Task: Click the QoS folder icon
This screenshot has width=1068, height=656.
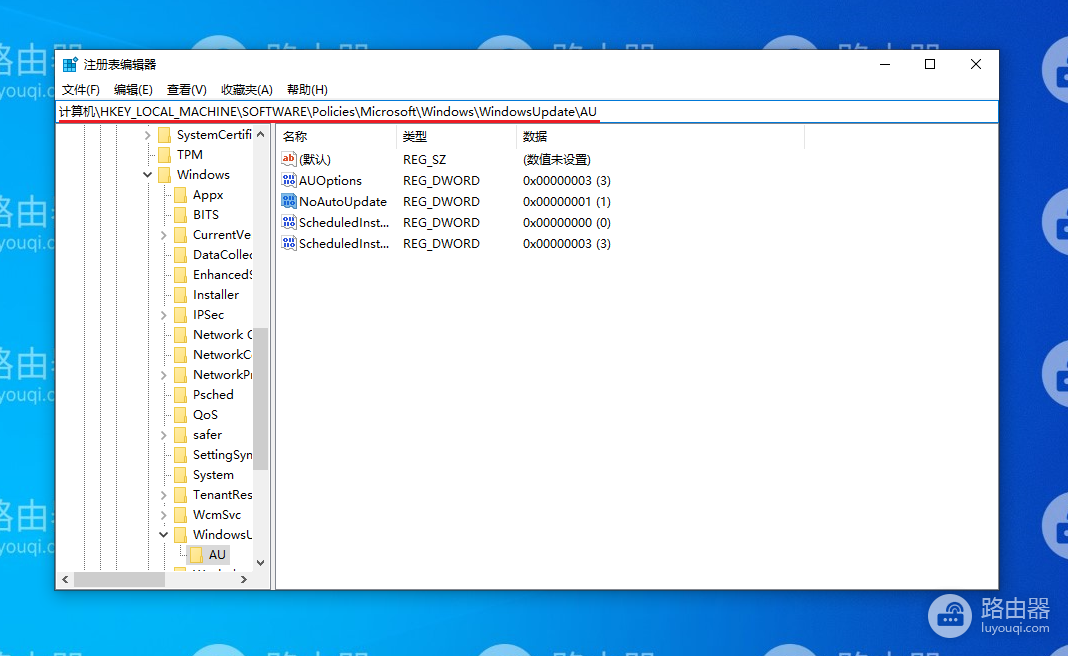Action: [x=180, y=415]
